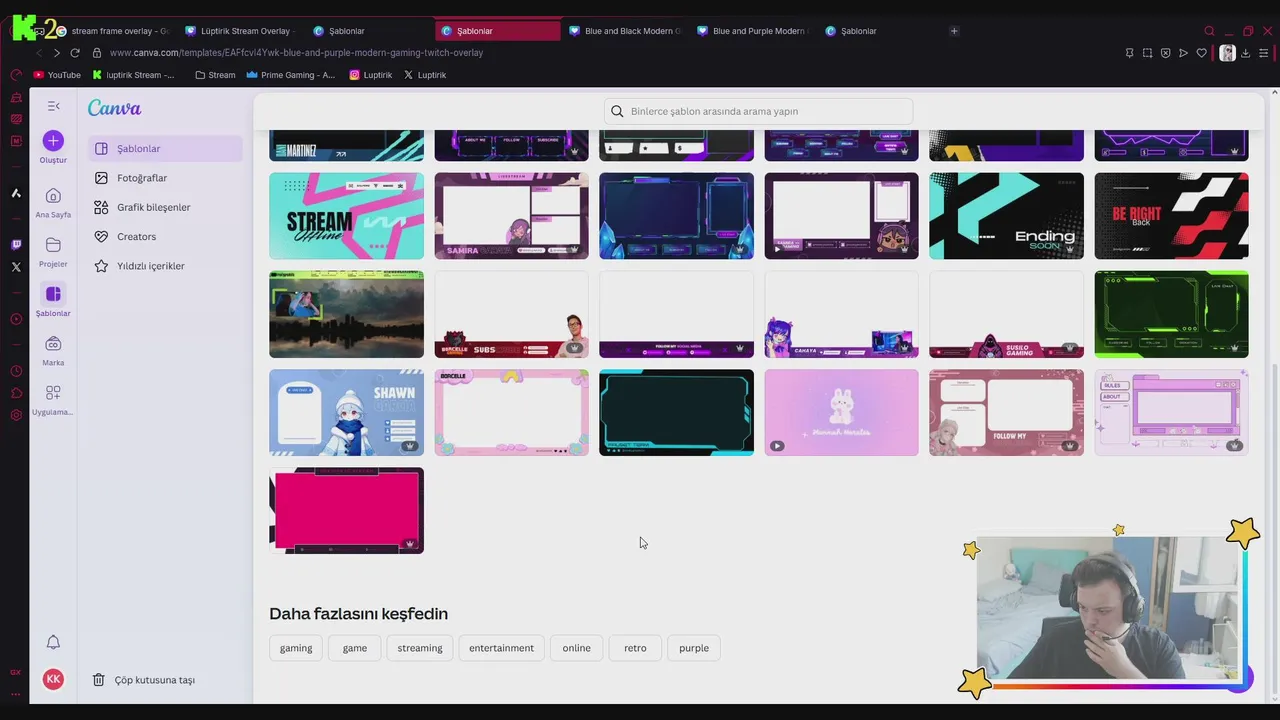Open Prime Gaming bookmark
This screenshot has width=1280, height=720.
pos(290,75)
